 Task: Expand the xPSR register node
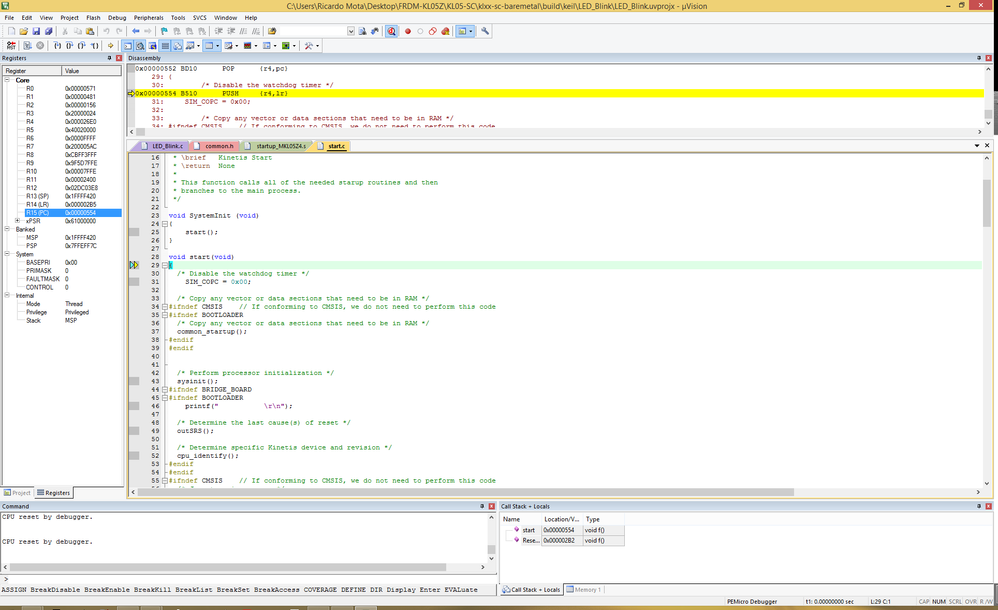(17, 221)
